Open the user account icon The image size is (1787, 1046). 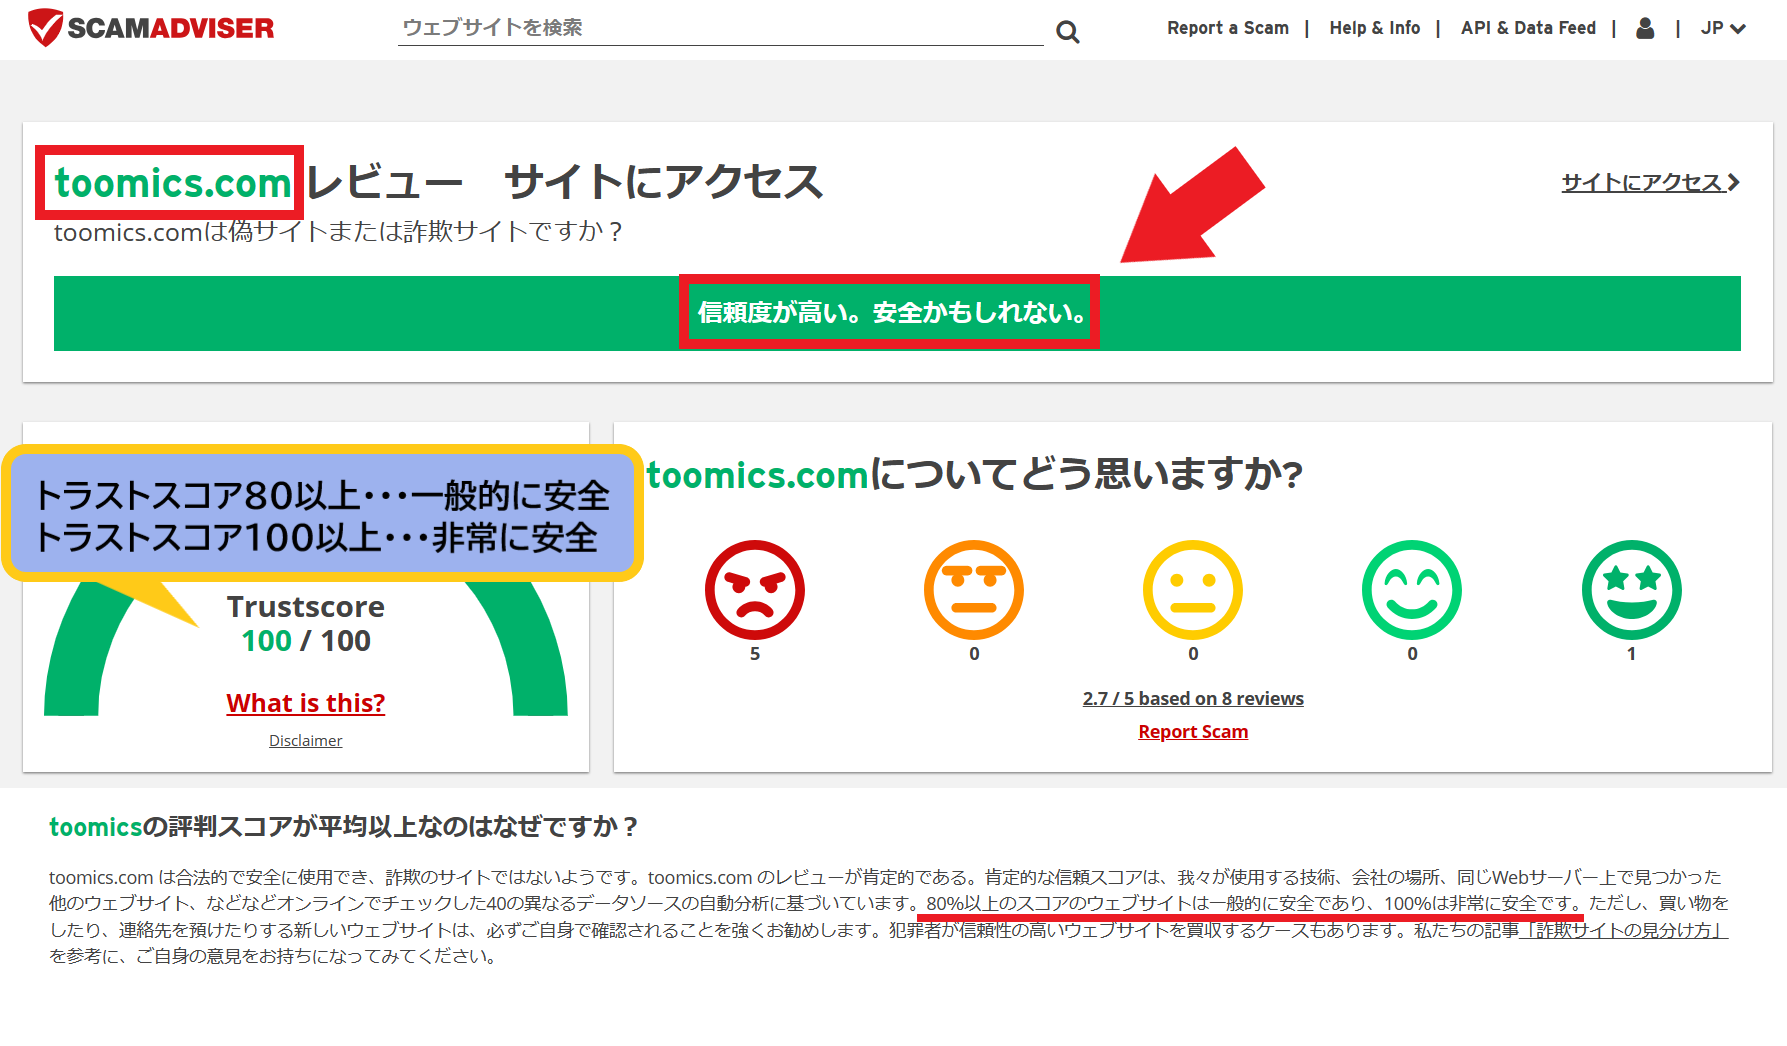1645,28
